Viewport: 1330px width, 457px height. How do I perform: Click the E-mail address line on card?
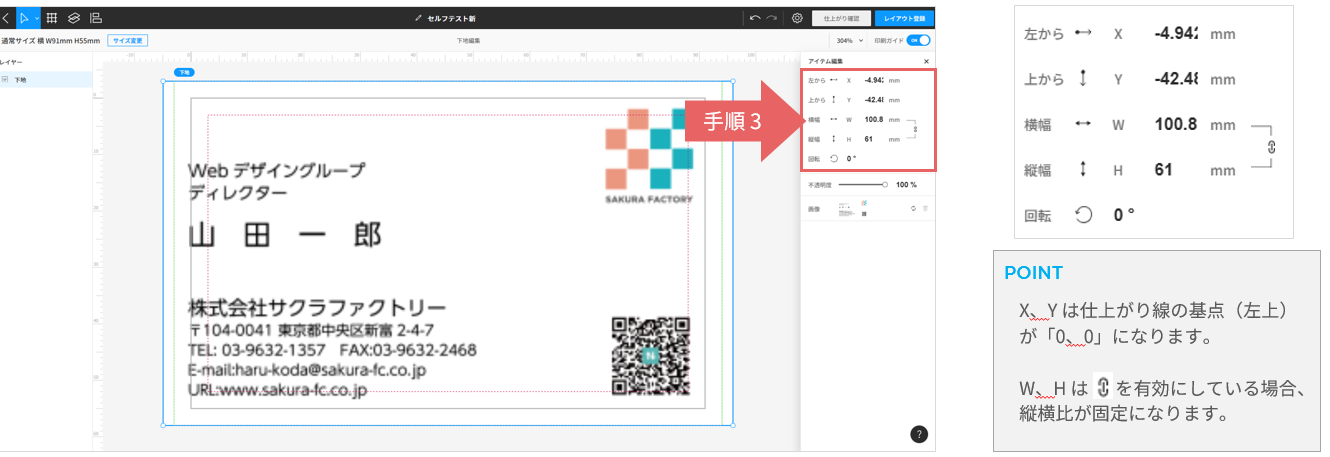point(308,370)
